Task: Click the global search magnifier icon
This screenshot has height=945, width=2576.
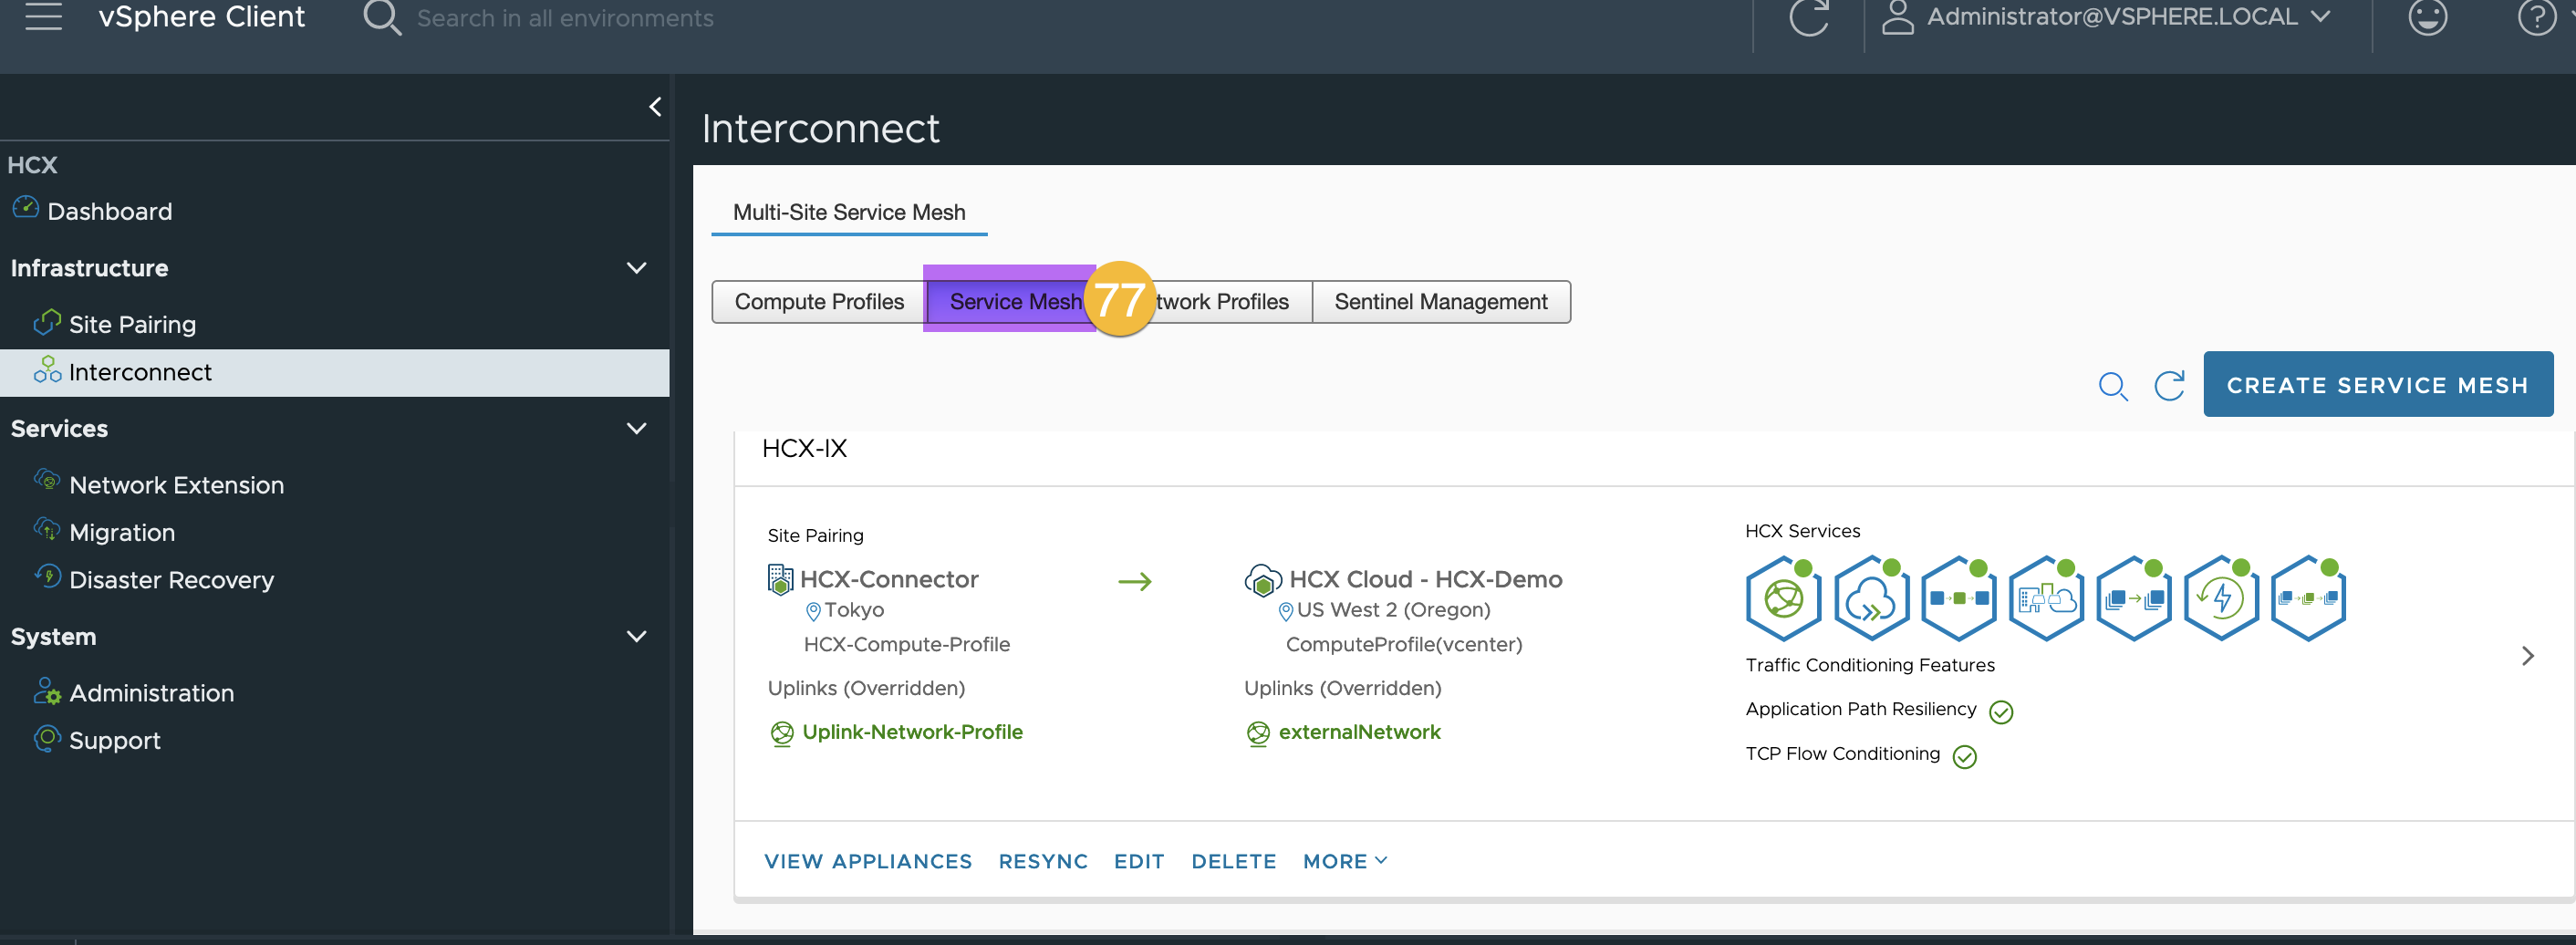Action: [x=381, y=18]
